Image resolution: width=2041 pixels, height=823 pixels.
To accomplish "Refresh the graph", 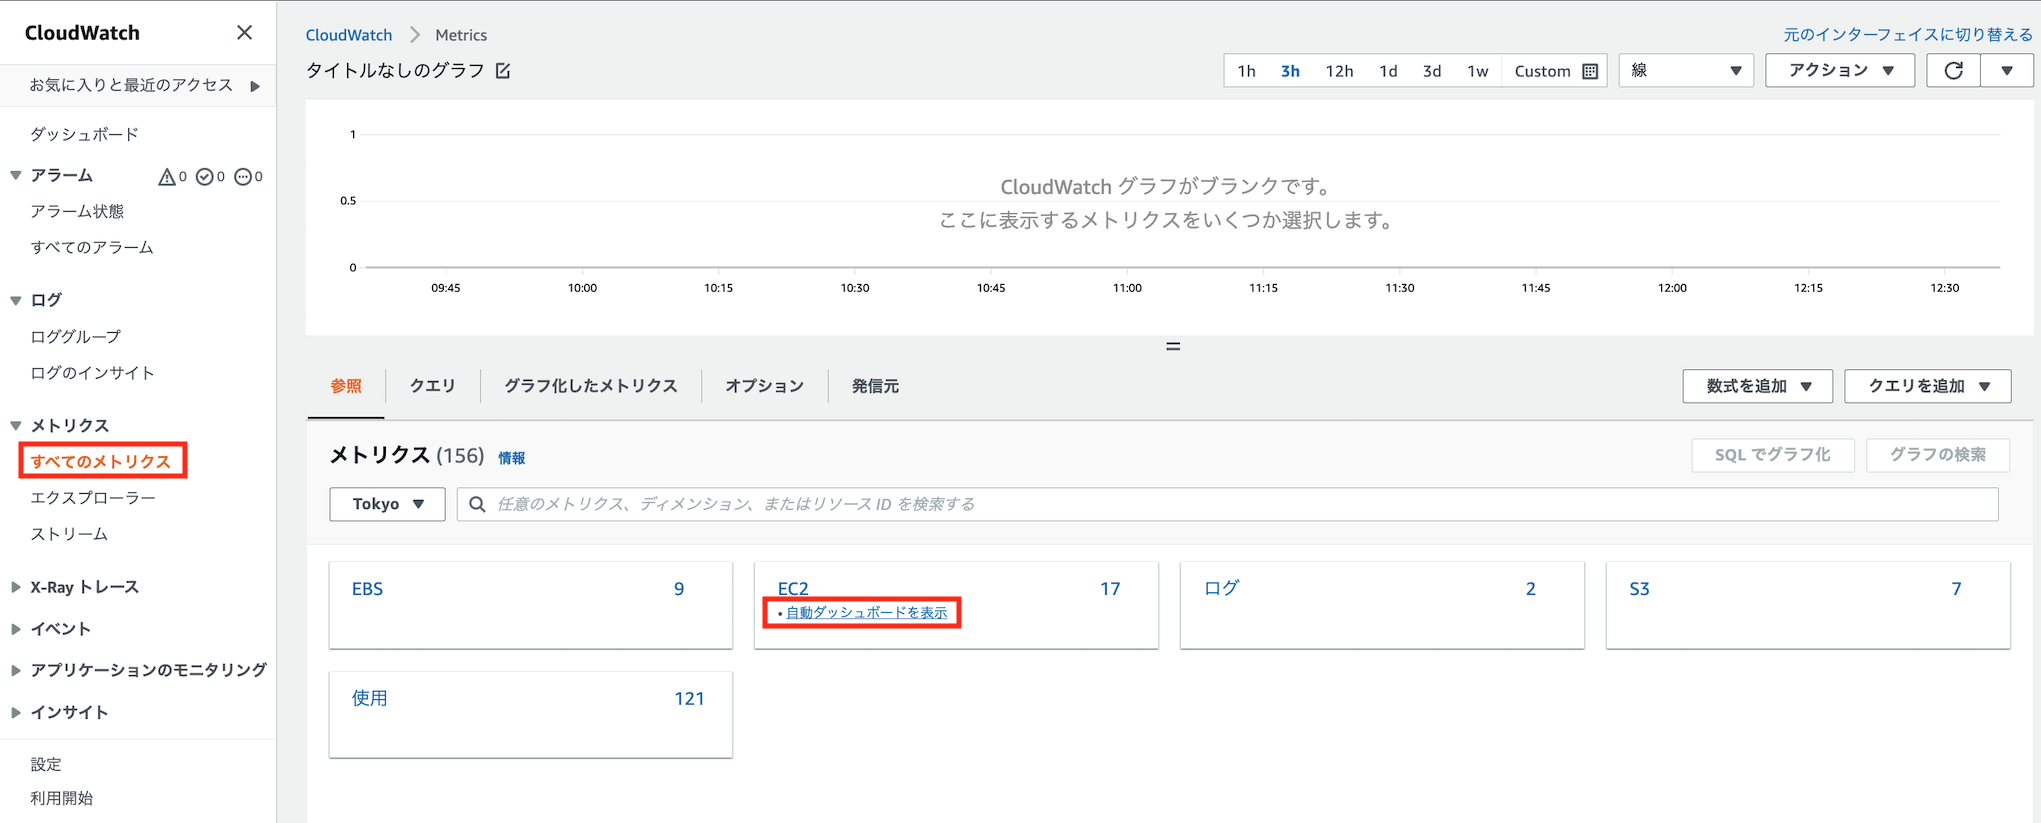I will point(1953,71).
